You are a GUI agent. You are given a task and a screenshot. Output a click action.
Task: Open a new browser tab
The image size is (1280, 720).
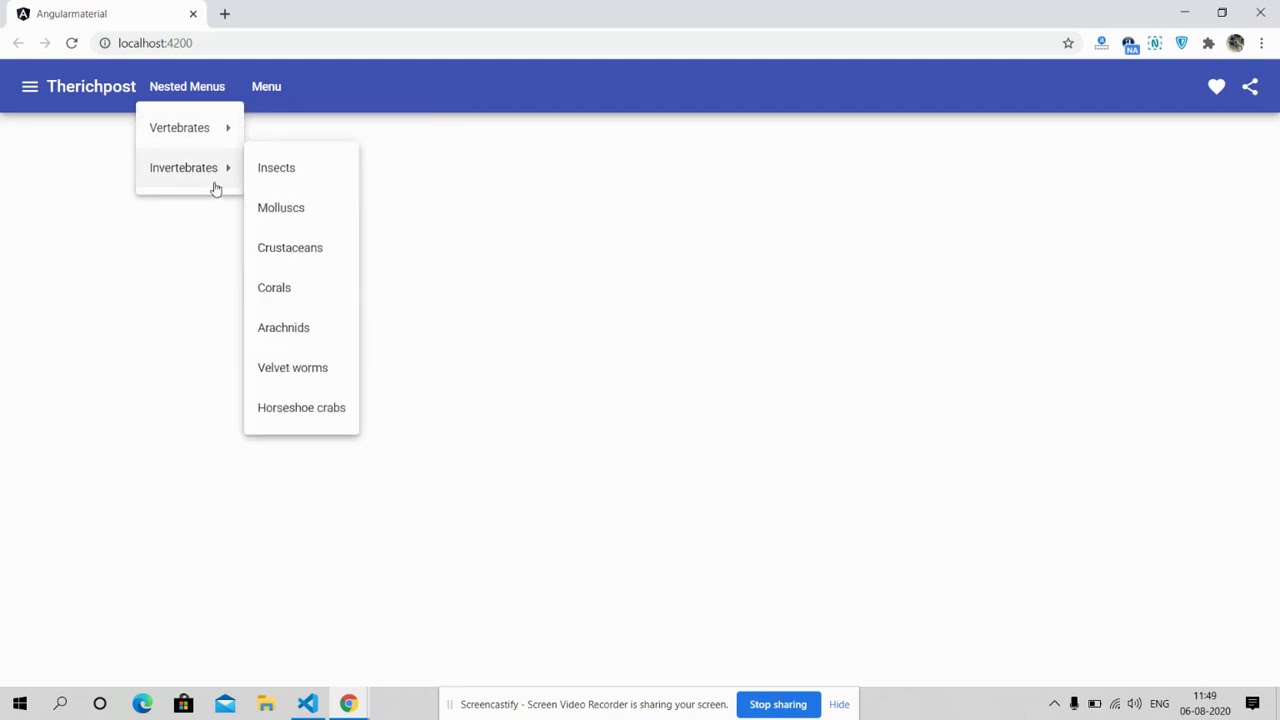click(225, 14)
